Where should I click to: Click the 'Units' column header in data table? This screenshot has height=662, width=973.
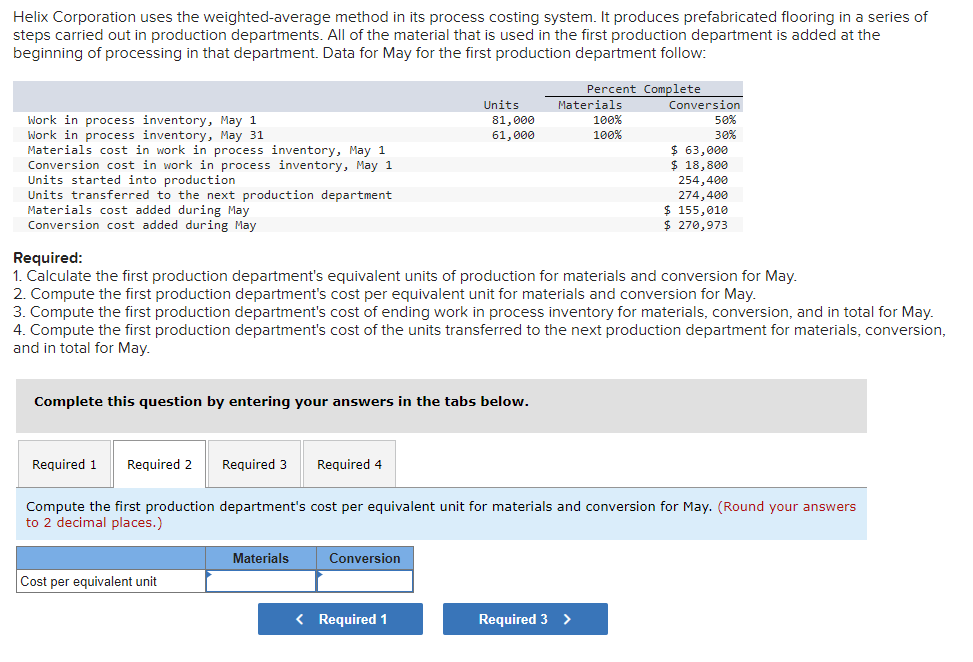coord(501,105)
